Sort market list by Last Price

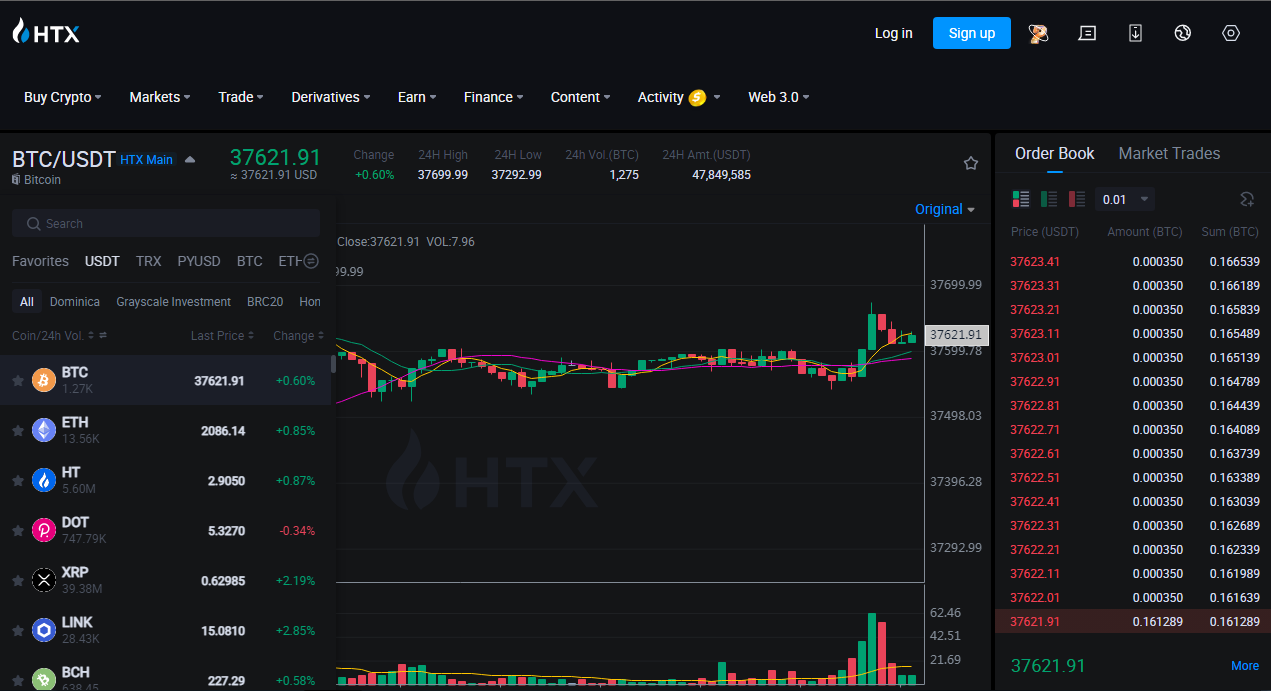(222, 336)
